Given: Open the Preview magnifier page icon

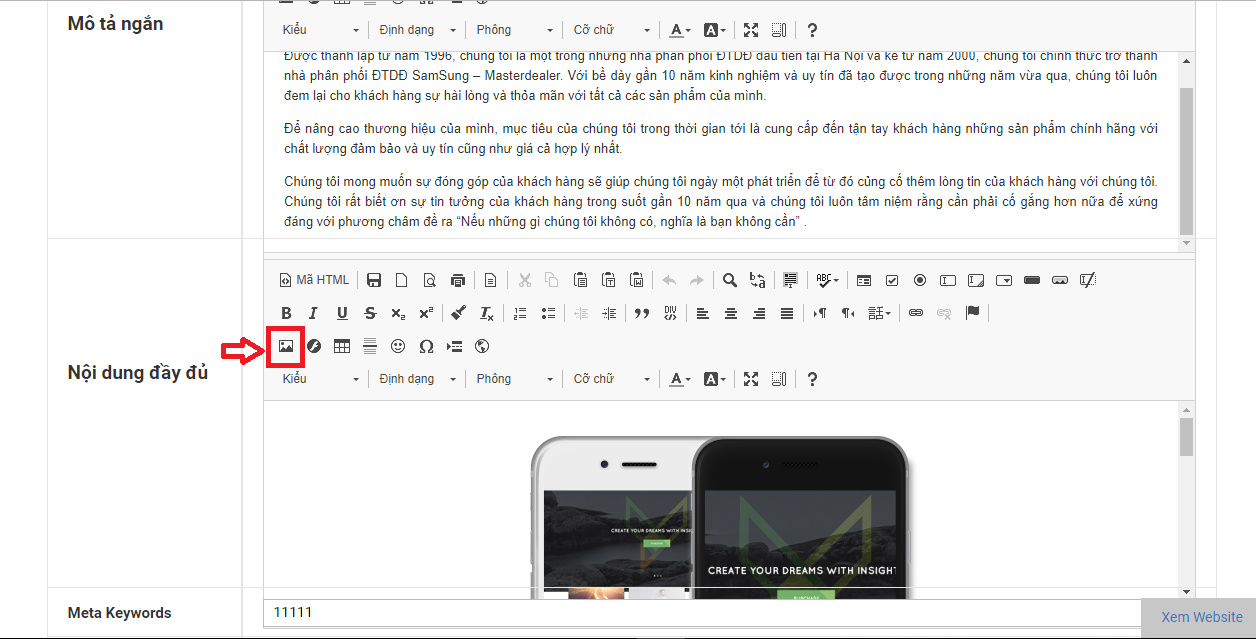Looking at the screenshot, I should 430,280.
